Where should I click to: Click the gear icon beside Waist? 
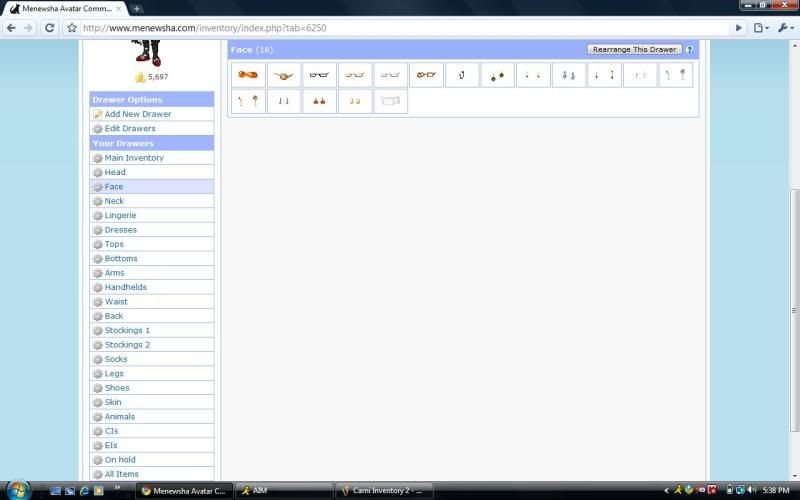click(97, 302)
